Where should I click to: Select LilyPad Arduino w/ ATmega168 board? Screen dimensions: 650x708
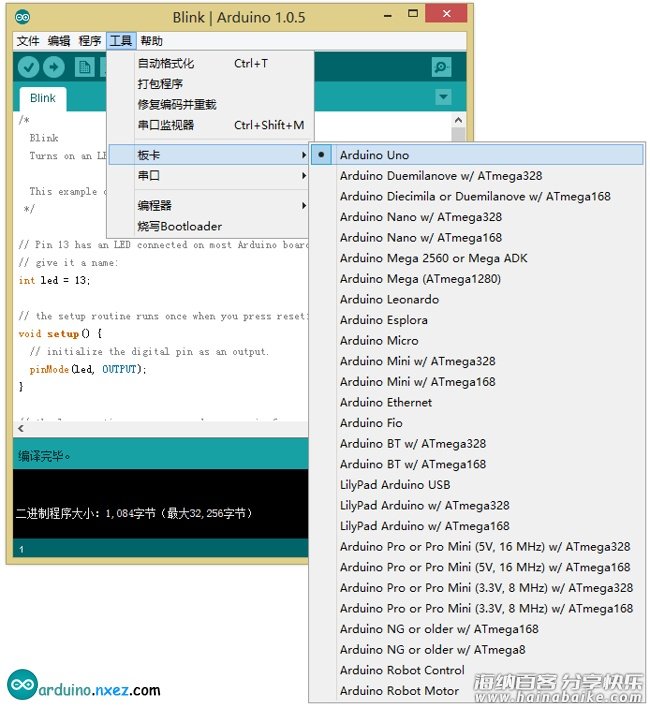point(478,526)
